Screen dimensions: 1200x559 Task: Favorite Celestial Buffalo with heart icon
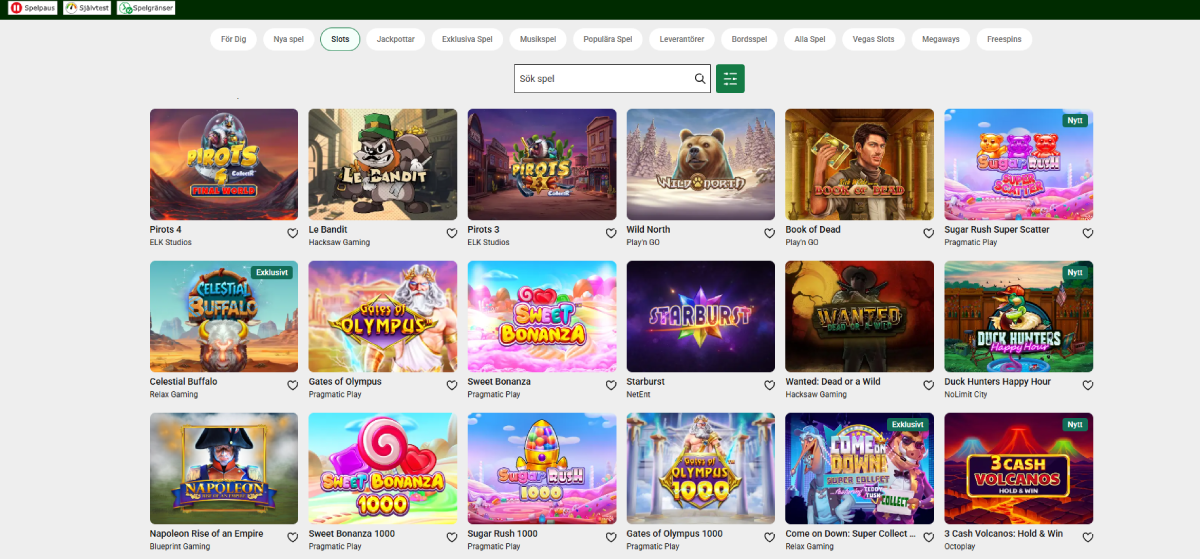pos(292,385)
